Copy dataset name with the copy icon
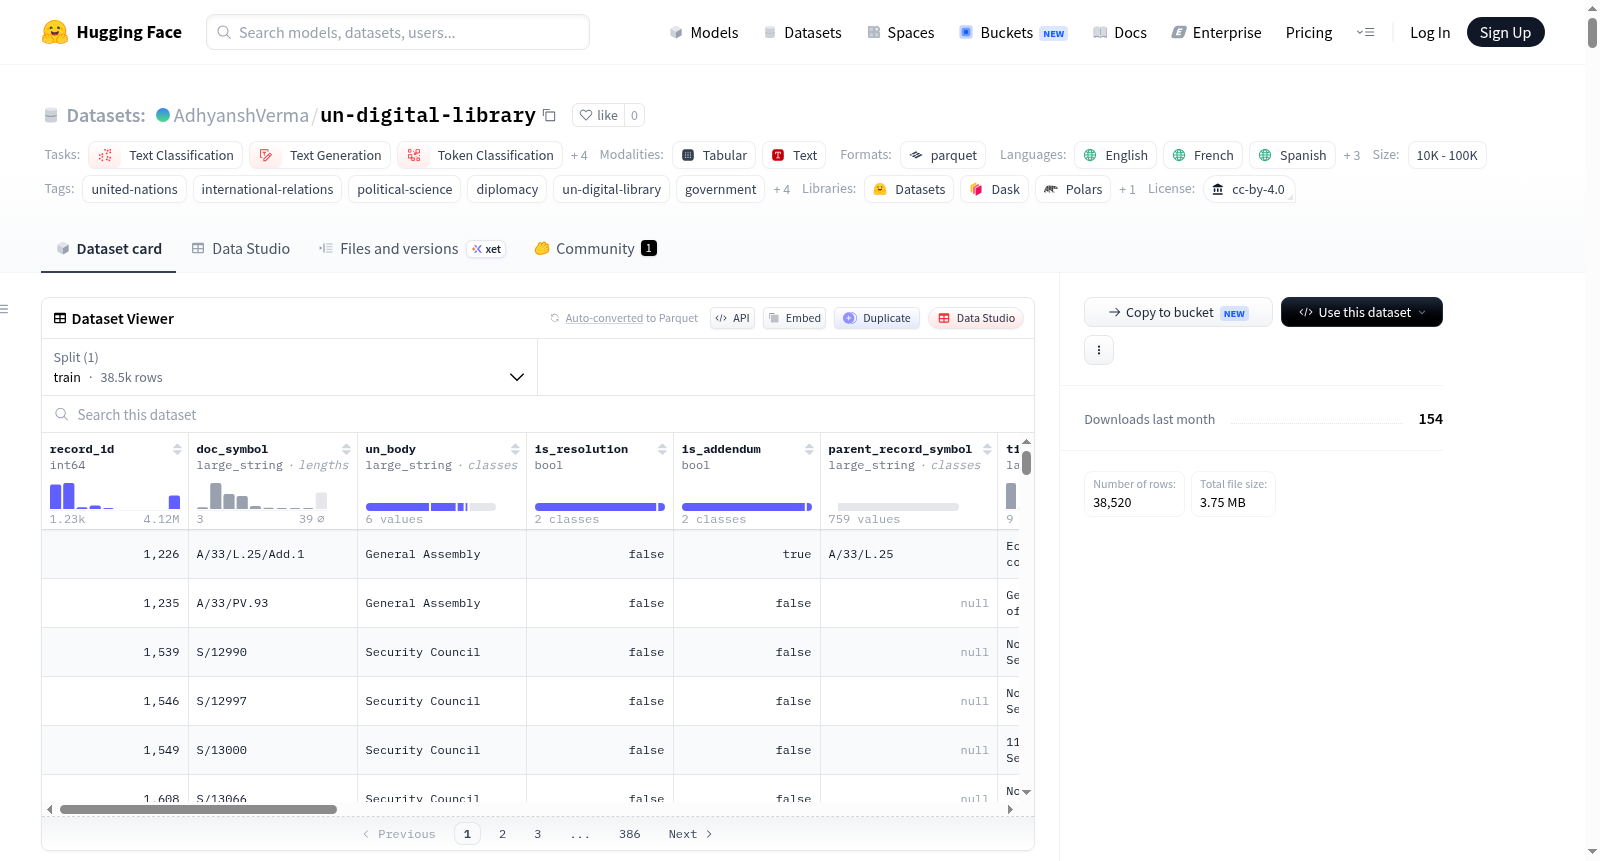The height and width of the screenshot is (861, 1600). click(x=549, y=115)
